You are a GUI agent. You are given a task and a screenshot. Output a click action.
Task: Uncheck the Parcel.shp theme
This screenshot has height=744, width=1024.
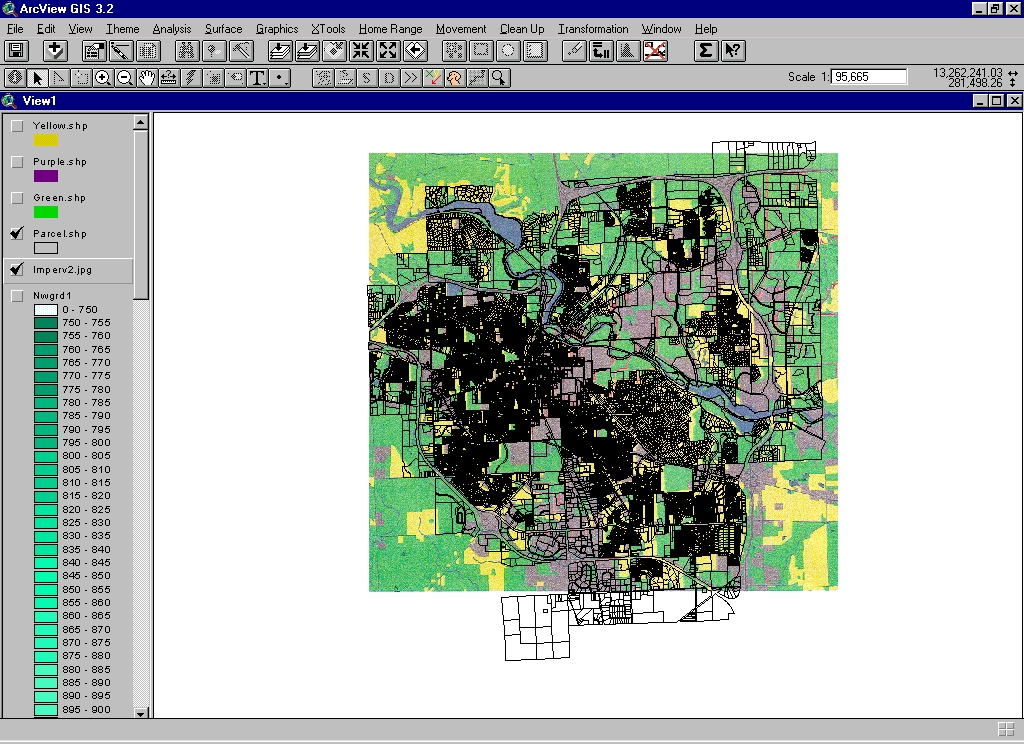(17, 234)
